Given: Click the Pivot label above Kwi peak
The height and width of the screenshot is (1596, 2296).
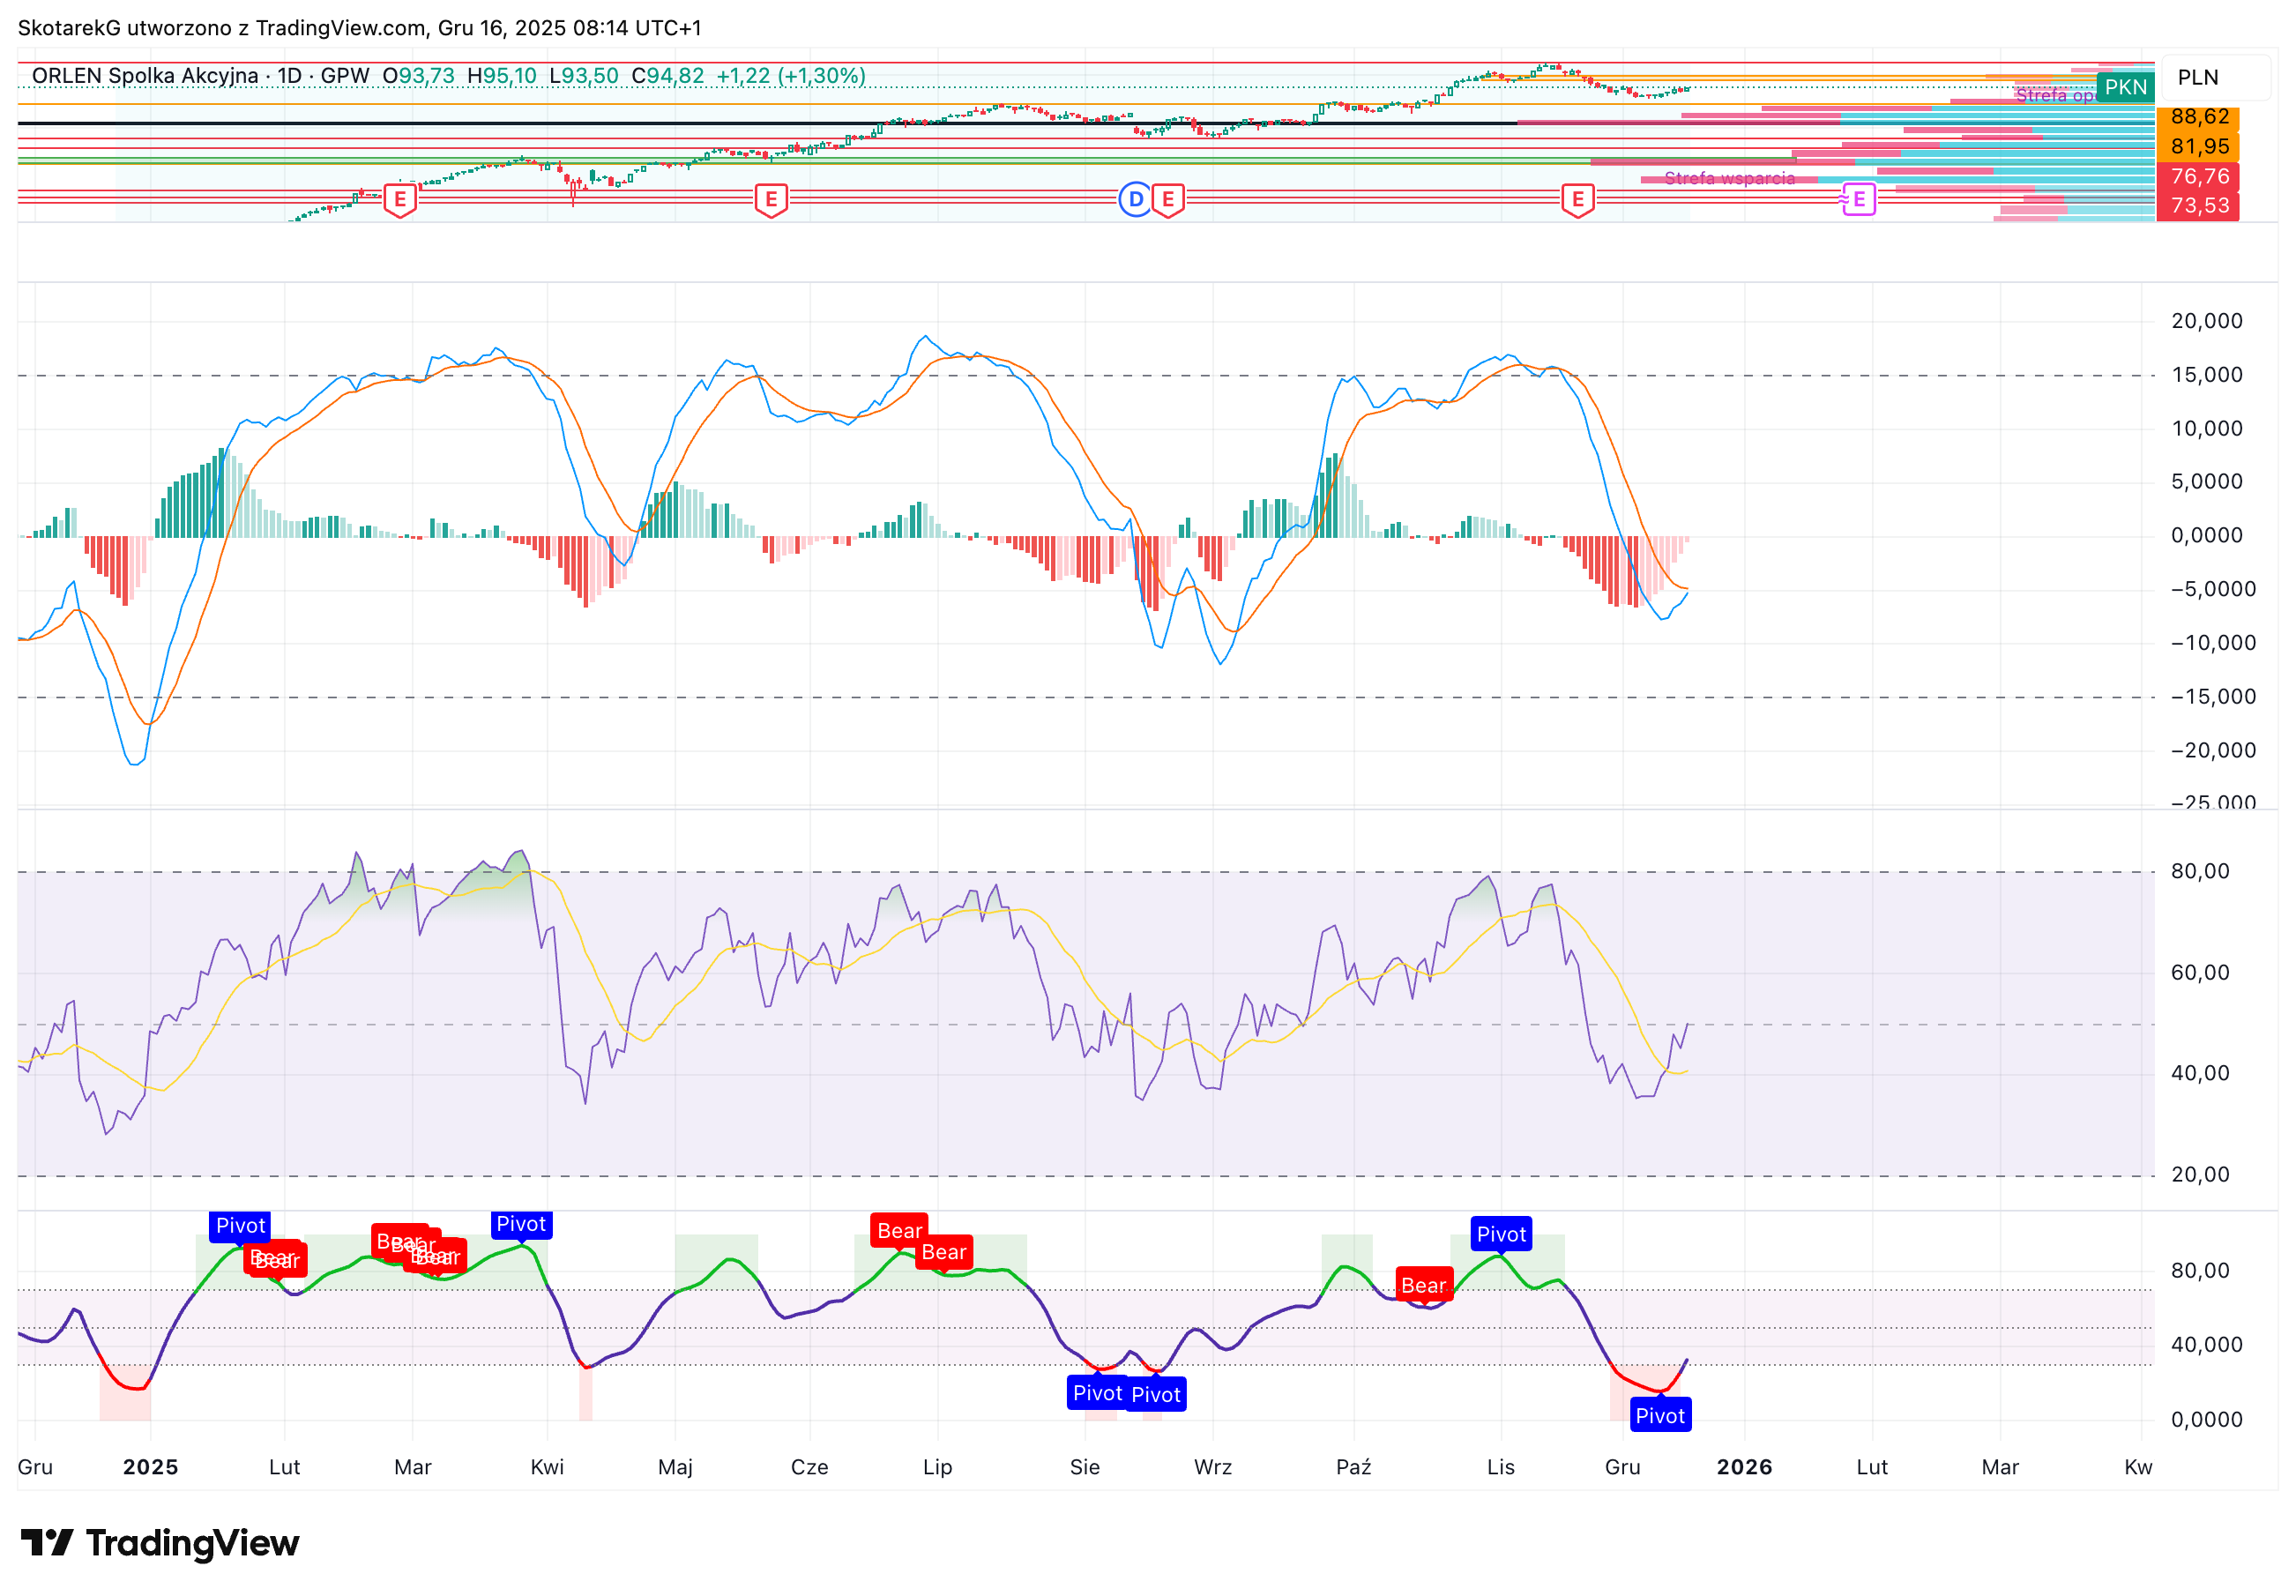Looking at the screenshot, I should pyautogui.click(x=521, y=1224).
